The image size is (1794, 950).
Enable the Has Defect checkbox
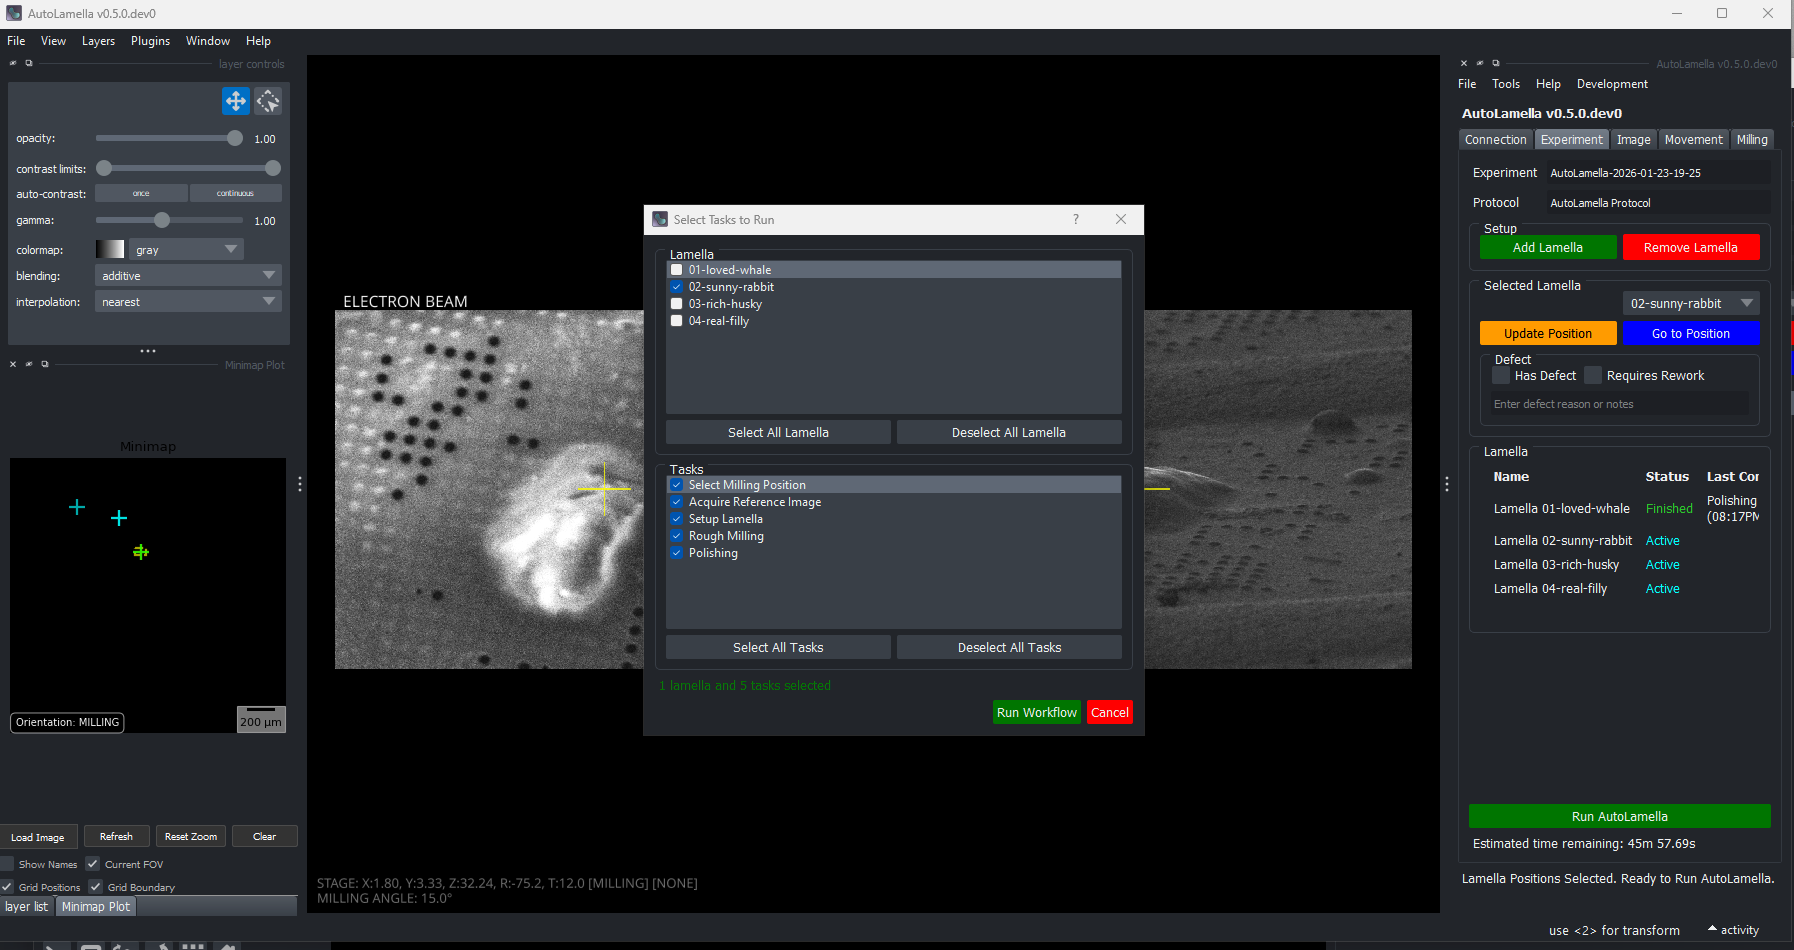tap(1501, 376)
